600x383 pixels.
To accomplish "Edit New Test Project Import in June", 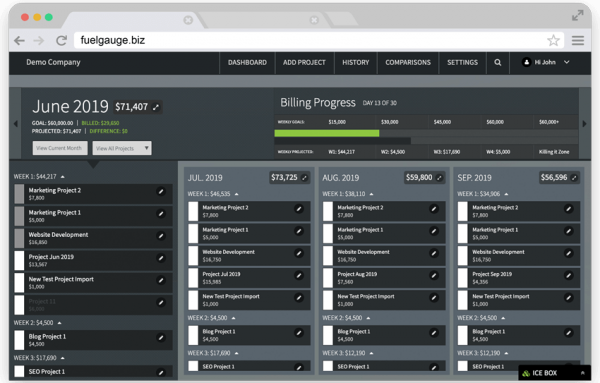I will tap(161, 280).
